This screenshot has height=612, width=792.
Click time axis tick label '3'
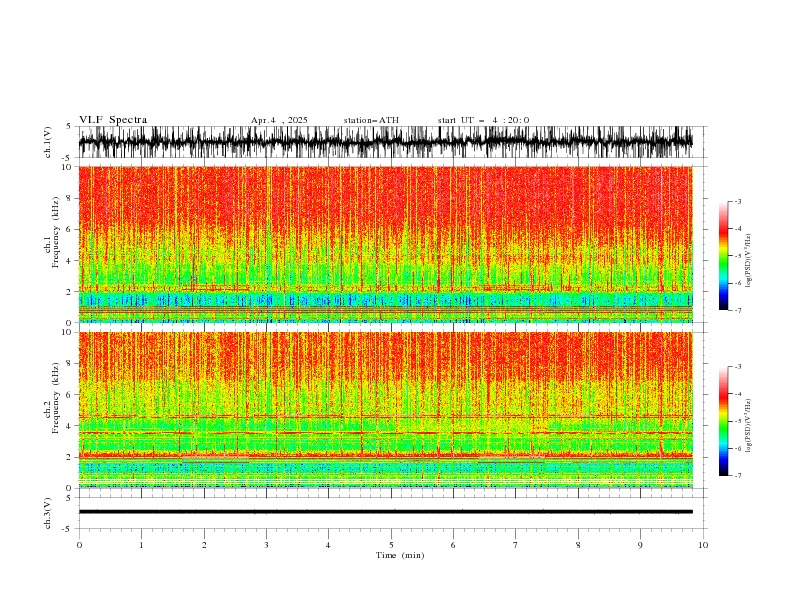coord(266,545)
